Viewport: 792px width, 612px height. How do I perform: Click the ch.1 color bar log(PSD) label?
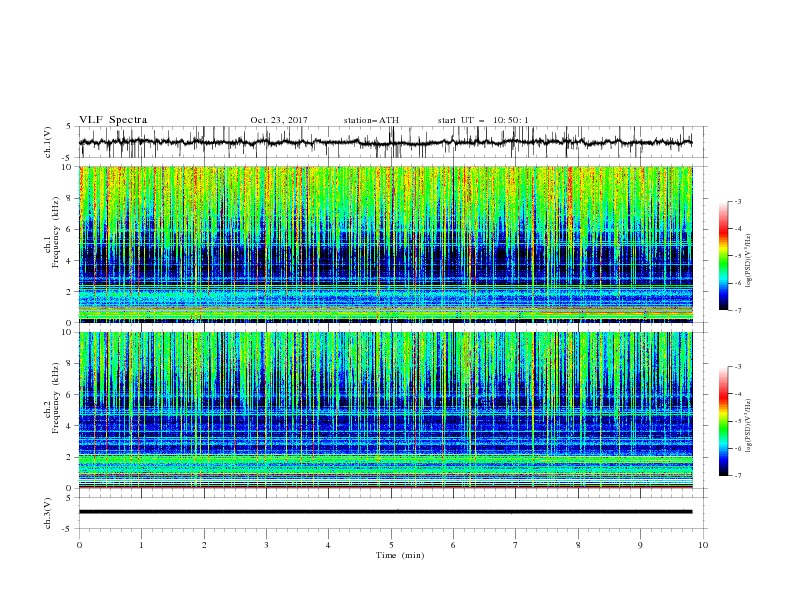[x=748, y=261]
